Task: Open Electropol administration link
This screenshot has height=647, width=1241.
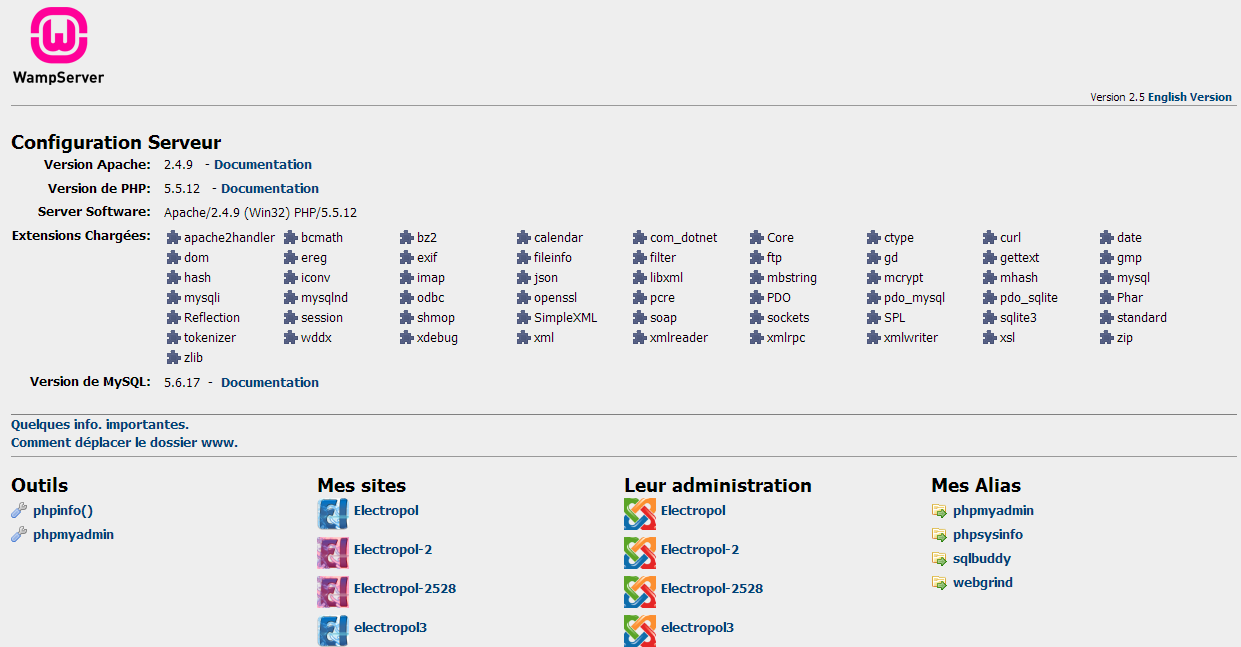Action: click(x=693, y=511)
